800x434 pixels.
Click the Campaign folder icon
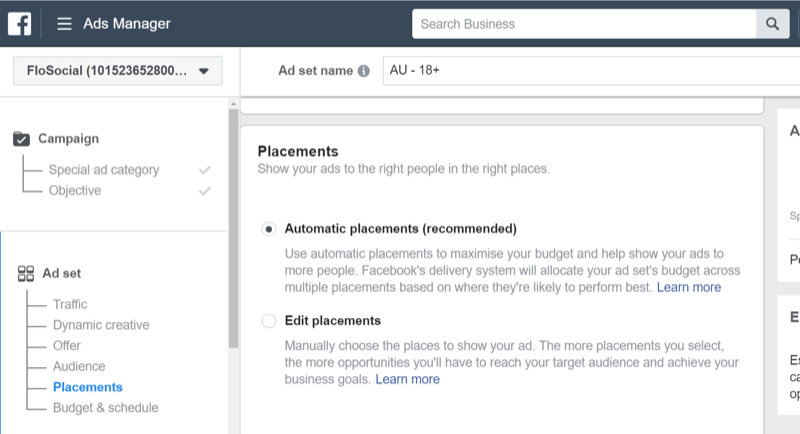22,139
